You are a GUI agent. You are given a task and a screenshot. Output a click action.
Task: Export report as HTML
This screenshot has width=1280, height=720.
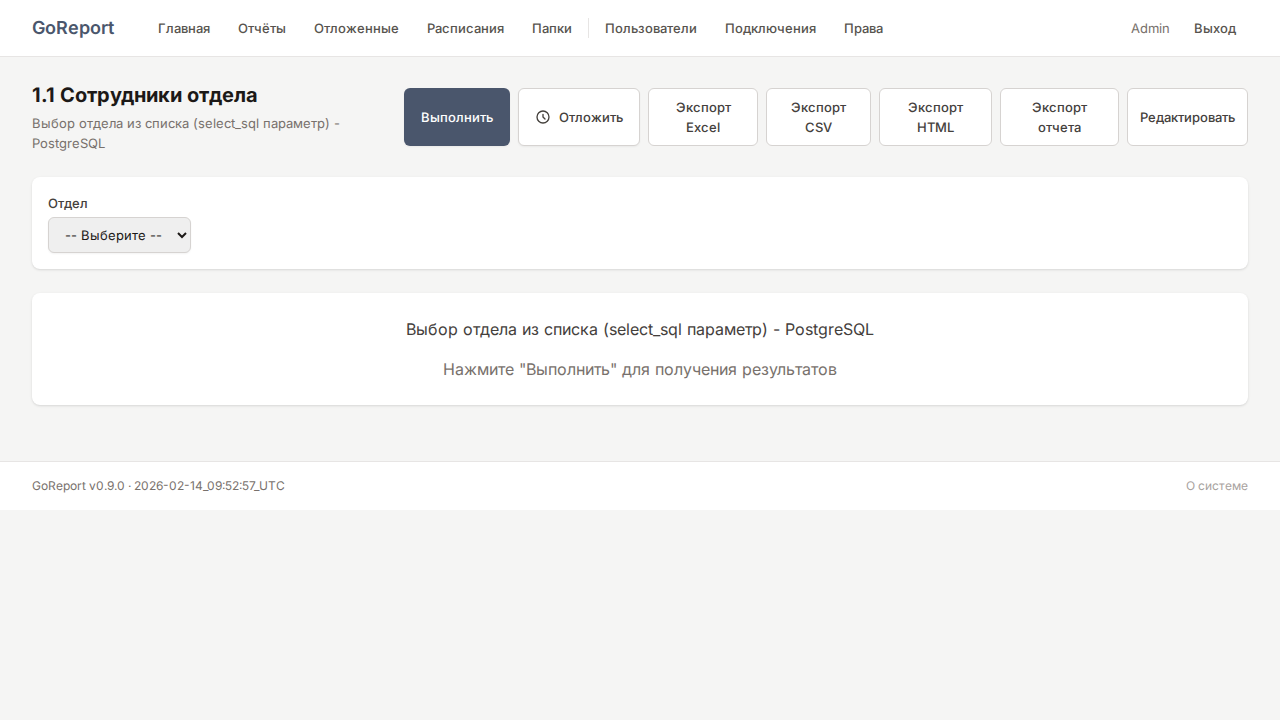point(935,117)
